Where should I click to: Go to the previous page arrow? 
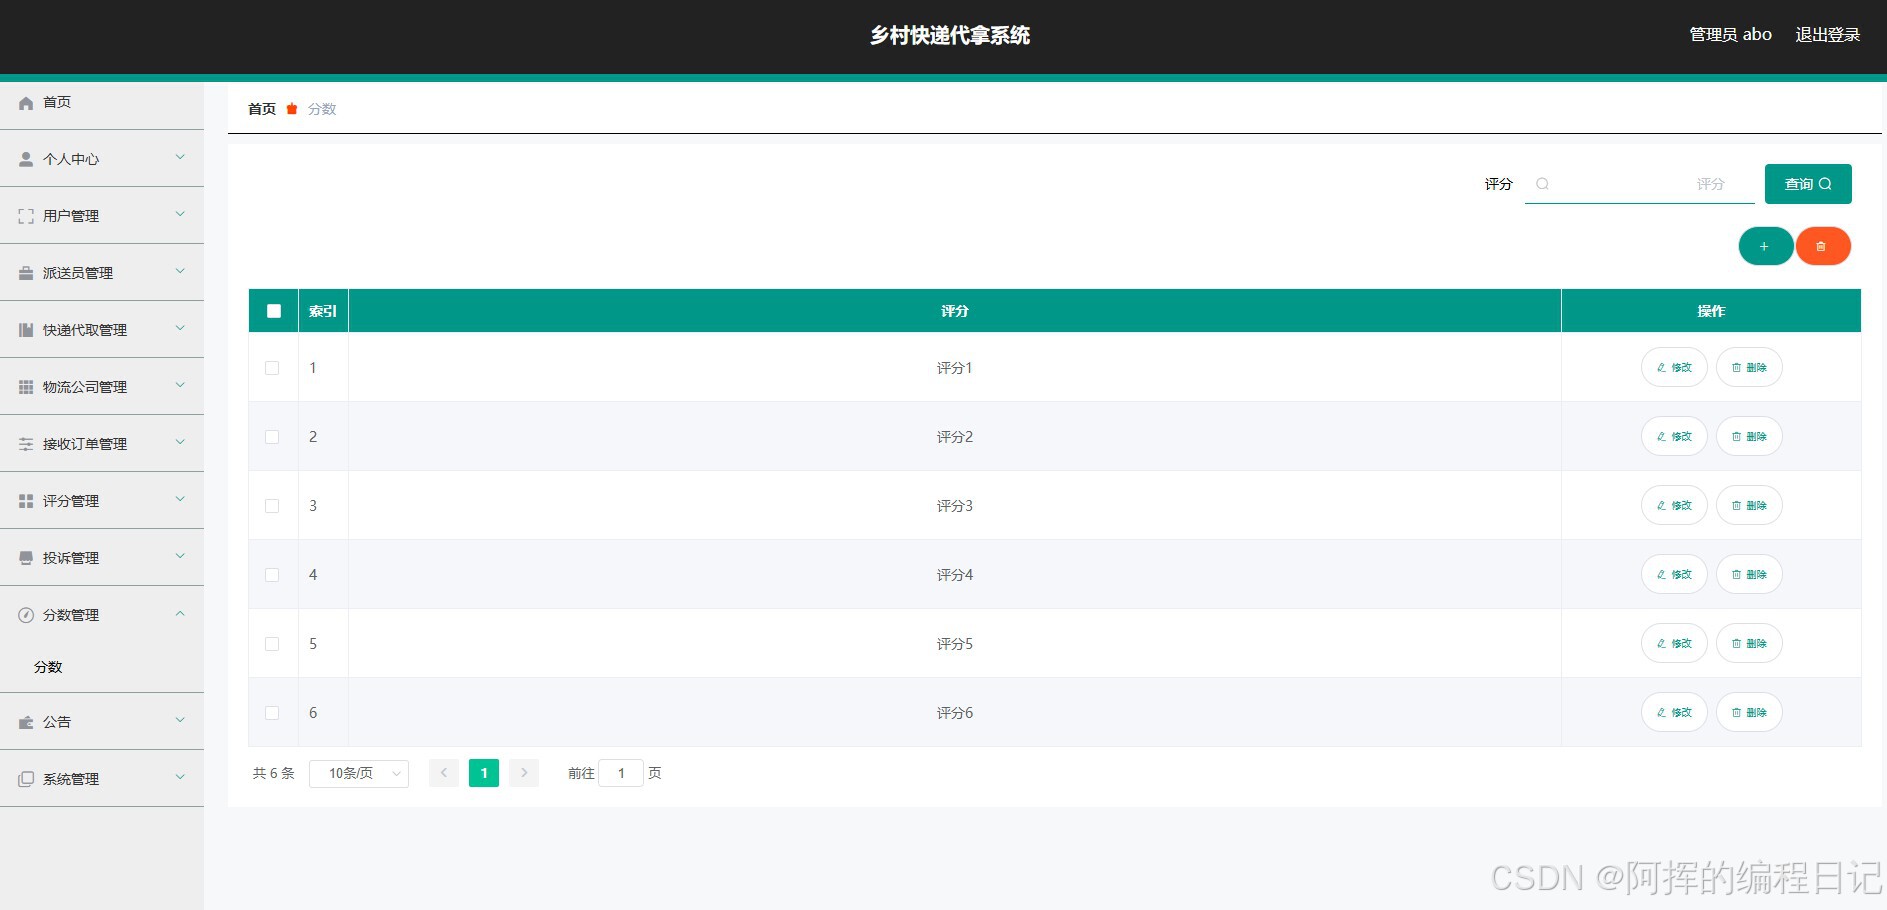pyautogui.click(x=444, y=773)
